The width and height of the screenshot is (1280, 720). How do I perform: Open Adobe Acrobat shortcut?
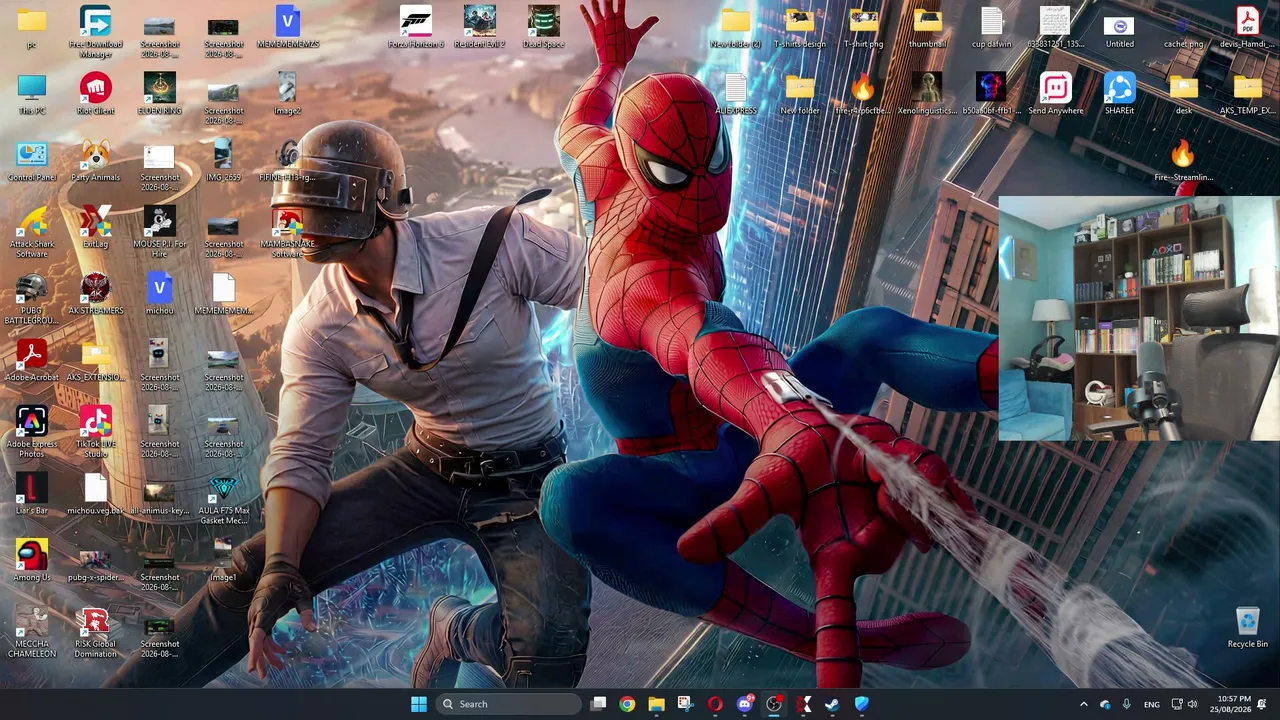31,362
